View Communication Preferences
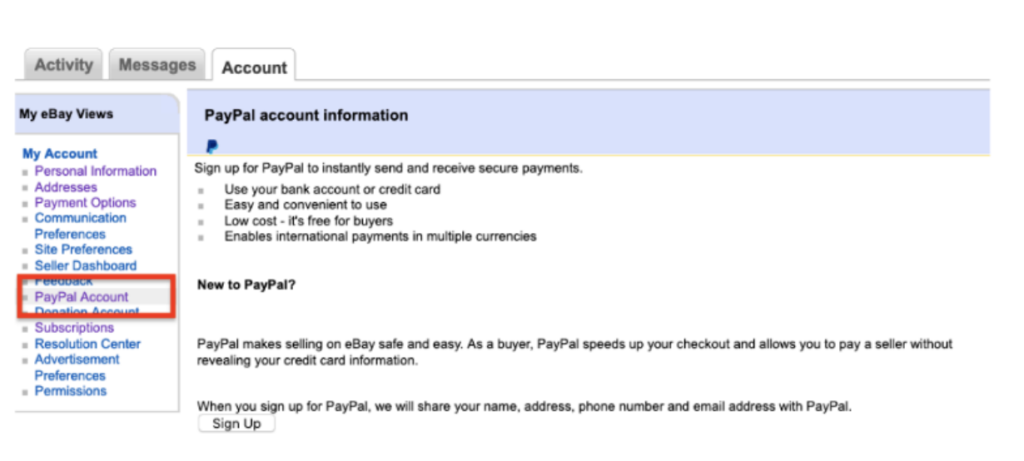Viewport: 1024px width, 461px height. pyautogui.click(x=80, y=225)
